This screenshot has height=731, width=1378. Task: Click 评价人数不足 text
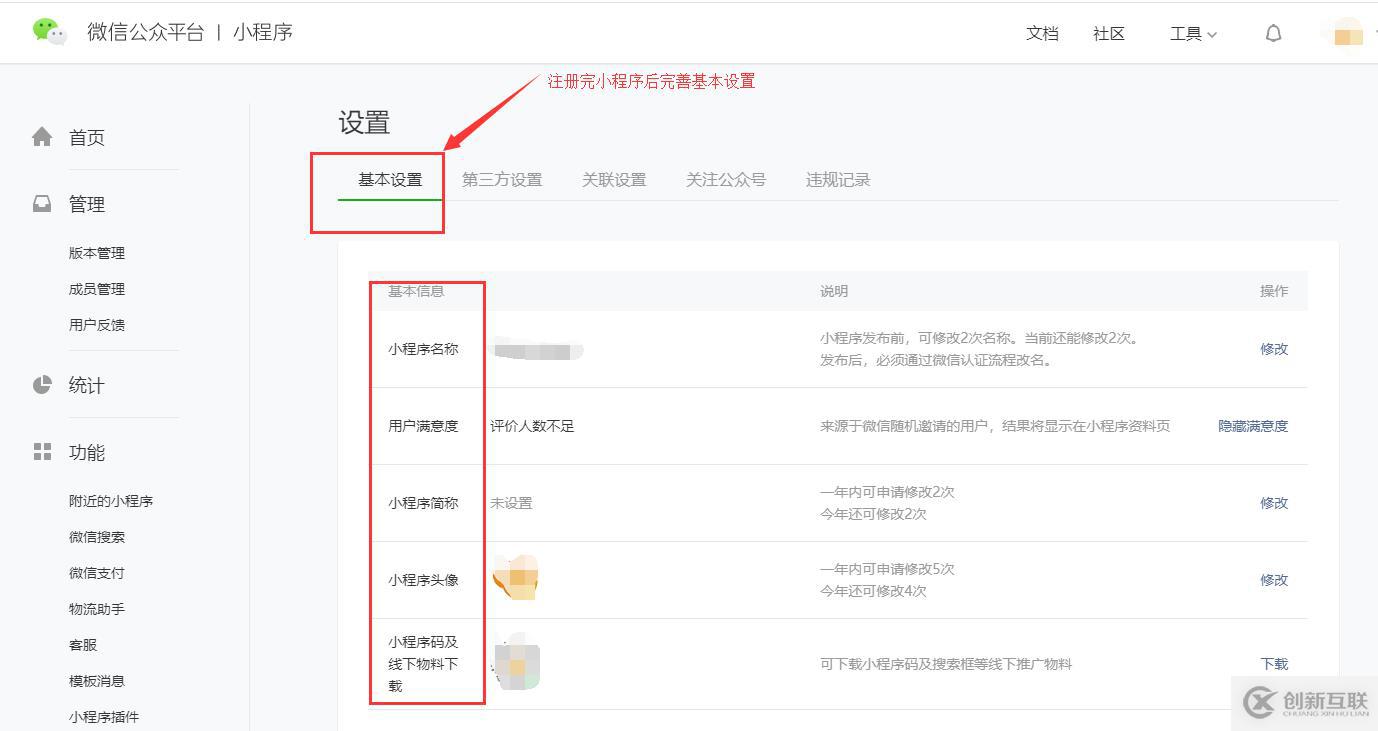click(532, 426)
